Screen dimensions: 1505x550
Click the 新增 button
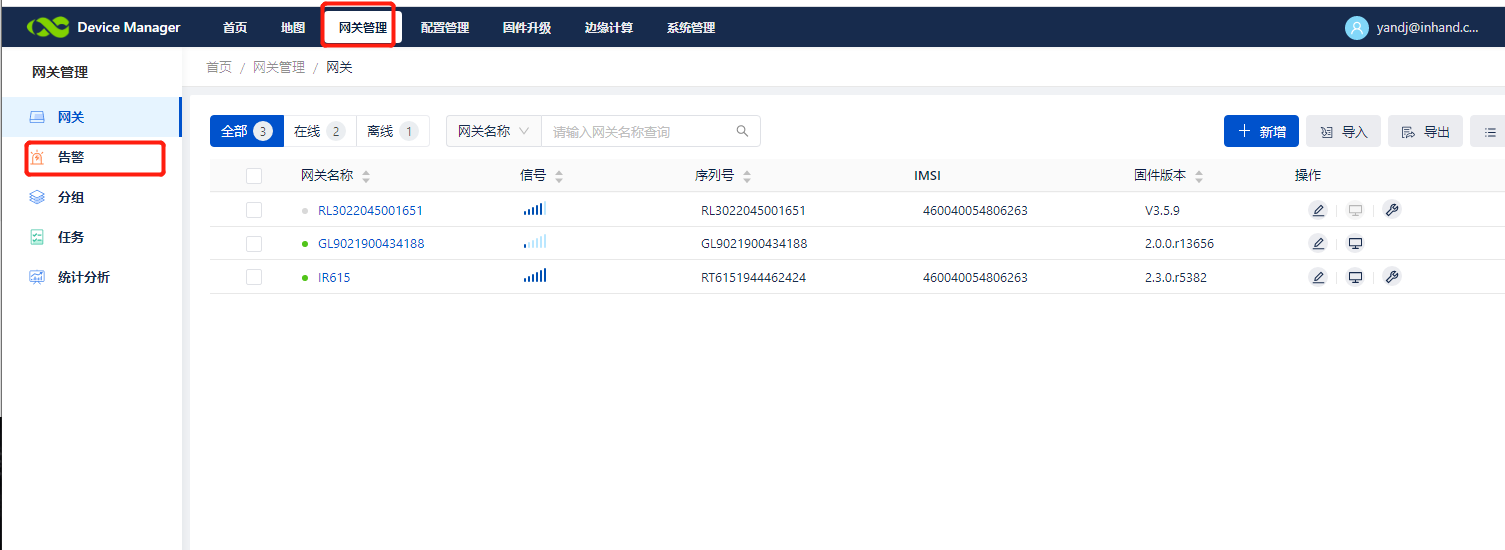coord(1261,132)
